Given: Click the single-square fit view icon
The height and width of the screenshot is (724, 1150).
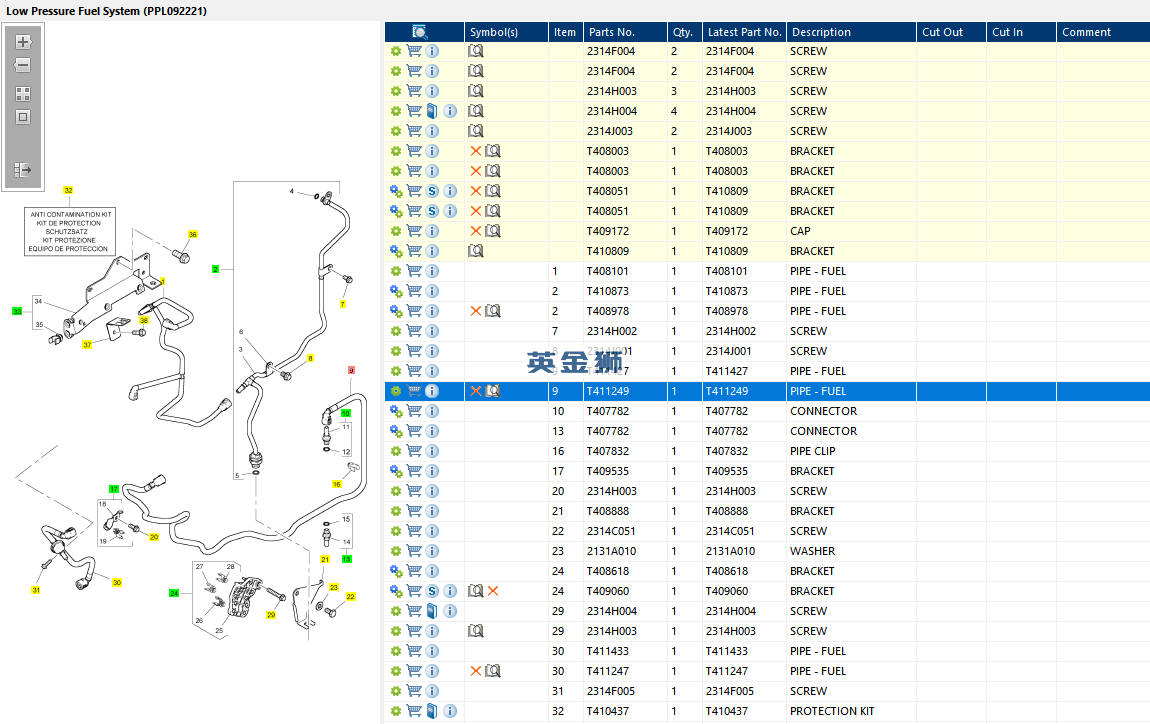Looking at the screenshot, I should tap(23, 117).
